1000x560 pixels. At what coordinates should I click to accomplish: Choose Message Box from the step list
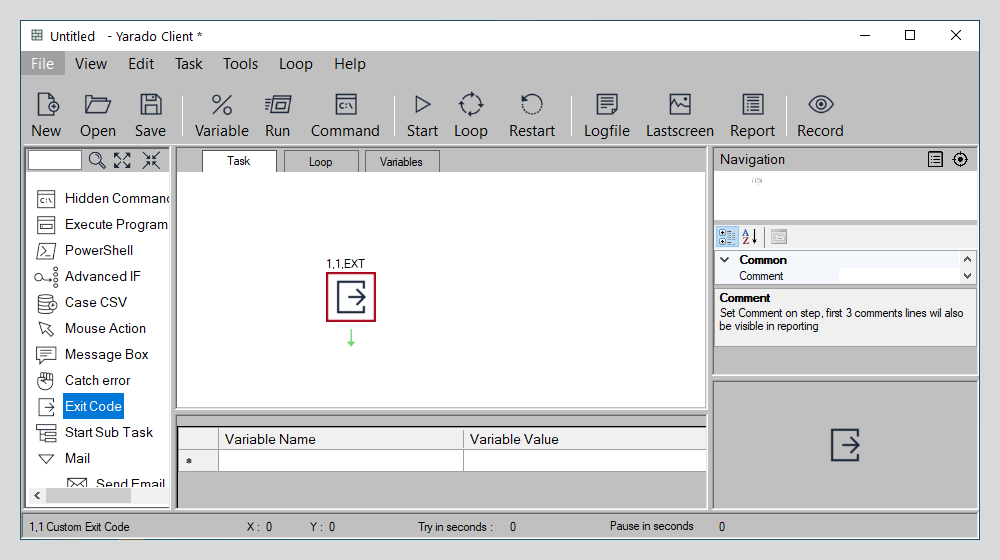click(x=106, y=354)
